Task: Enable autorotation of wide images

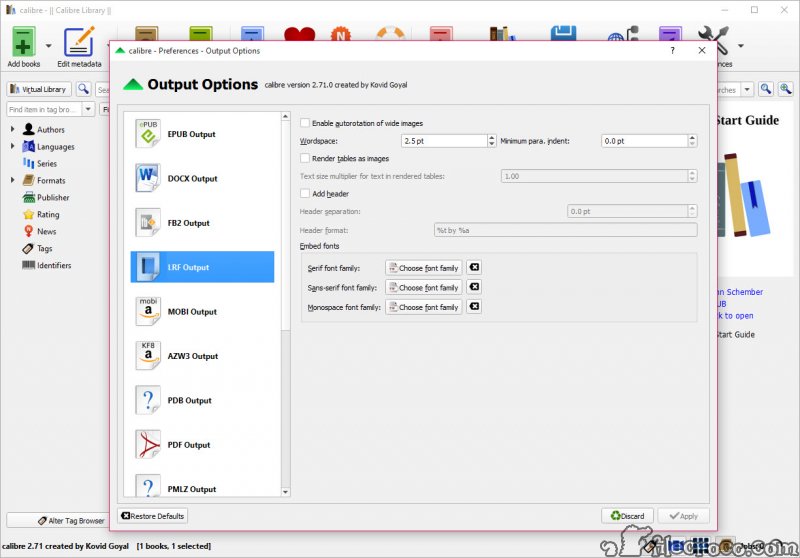Action: click(x=305, y=123)
